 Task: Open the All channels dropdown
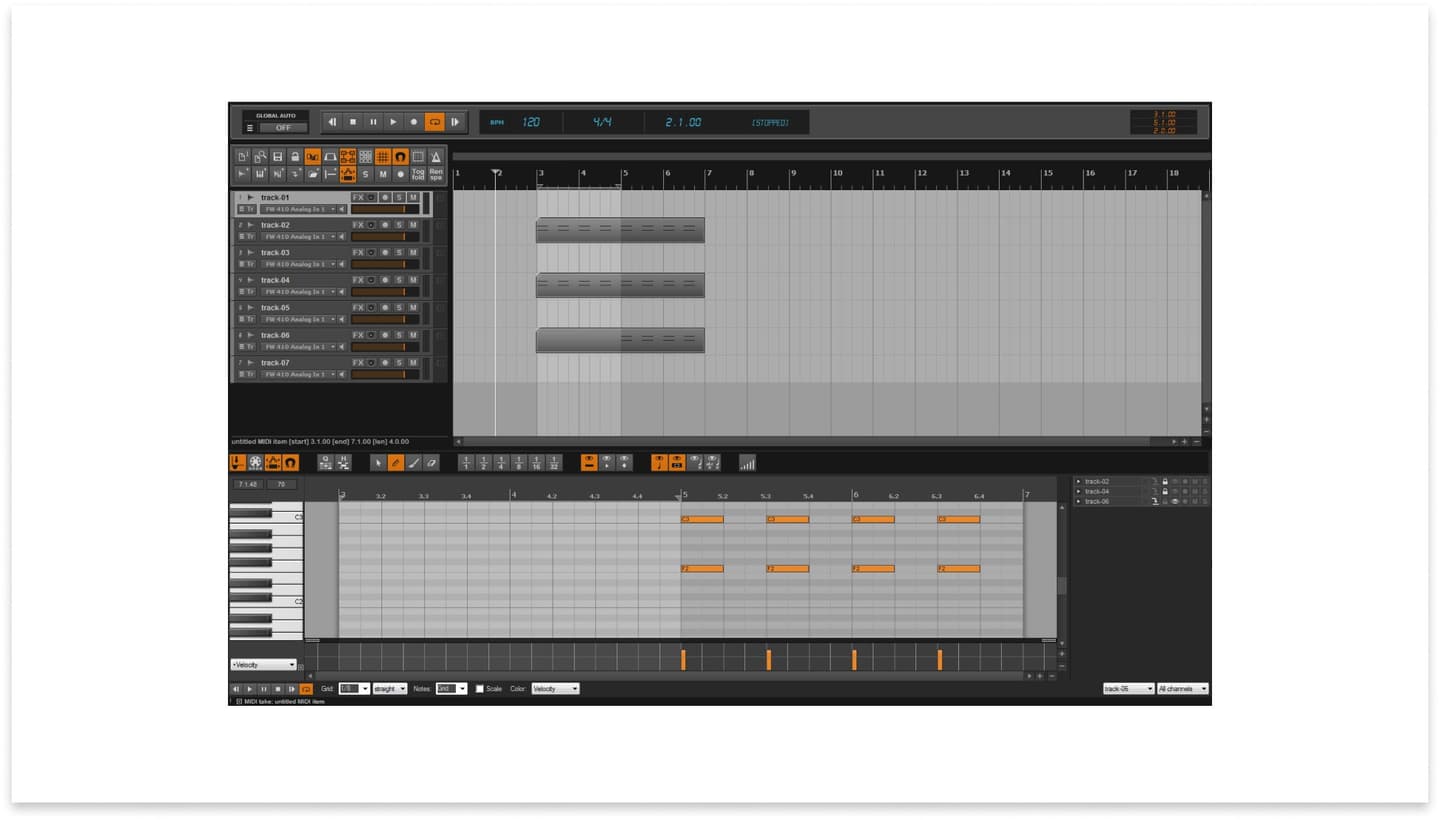(x=1184, y=688)
